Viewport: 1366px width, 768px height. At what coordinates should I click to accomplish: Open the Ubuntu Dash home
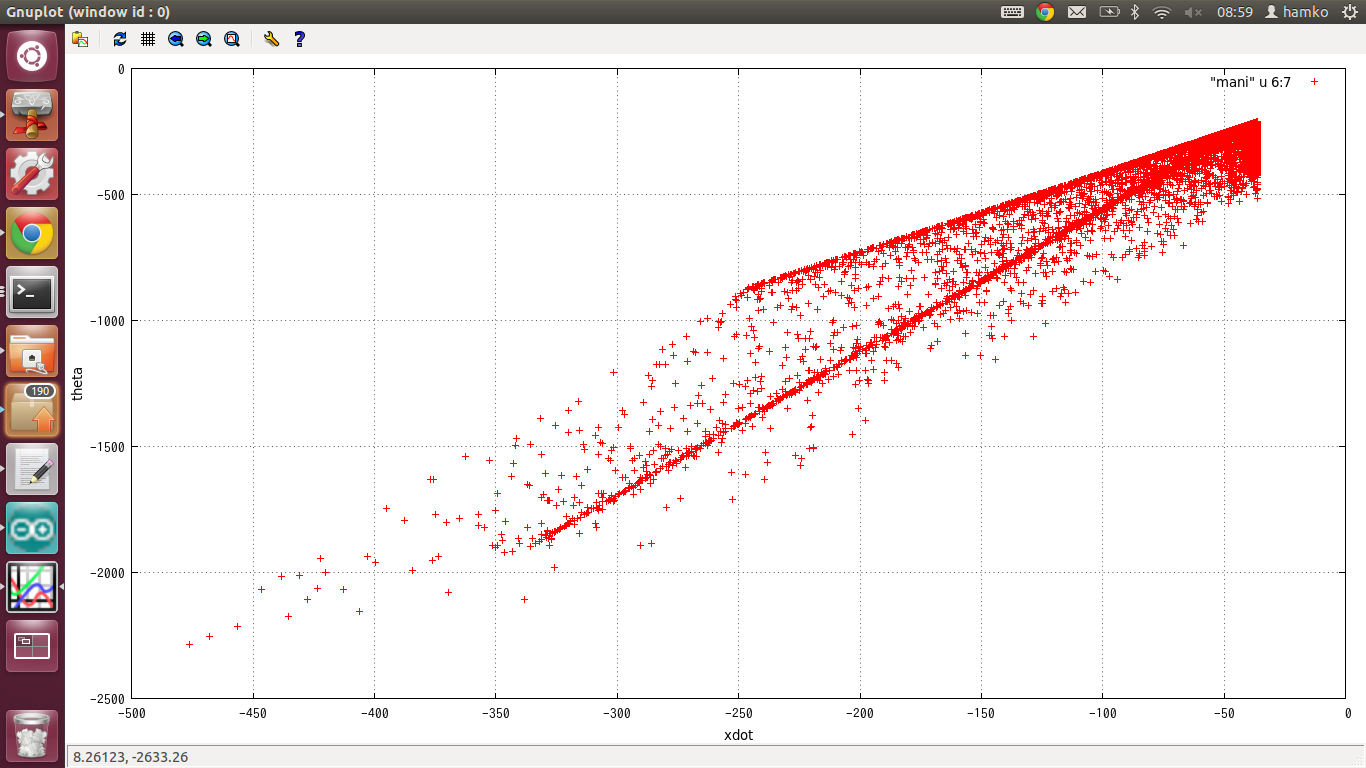[32, 56]
